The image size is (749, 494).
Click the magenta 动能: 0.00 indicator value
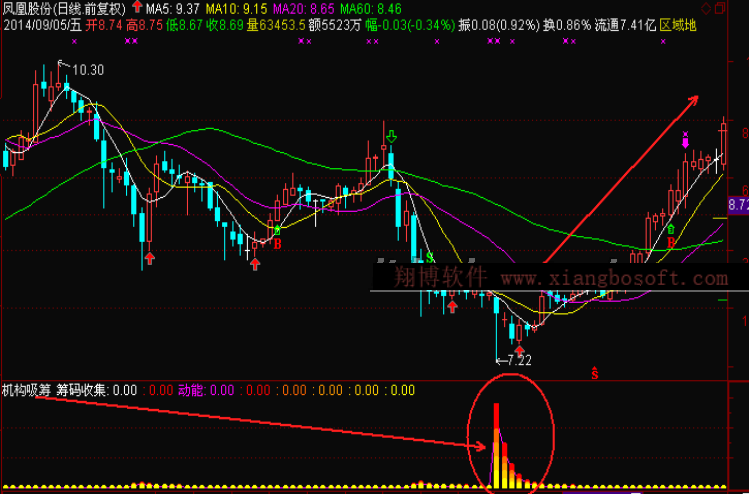tap(206, 390)
